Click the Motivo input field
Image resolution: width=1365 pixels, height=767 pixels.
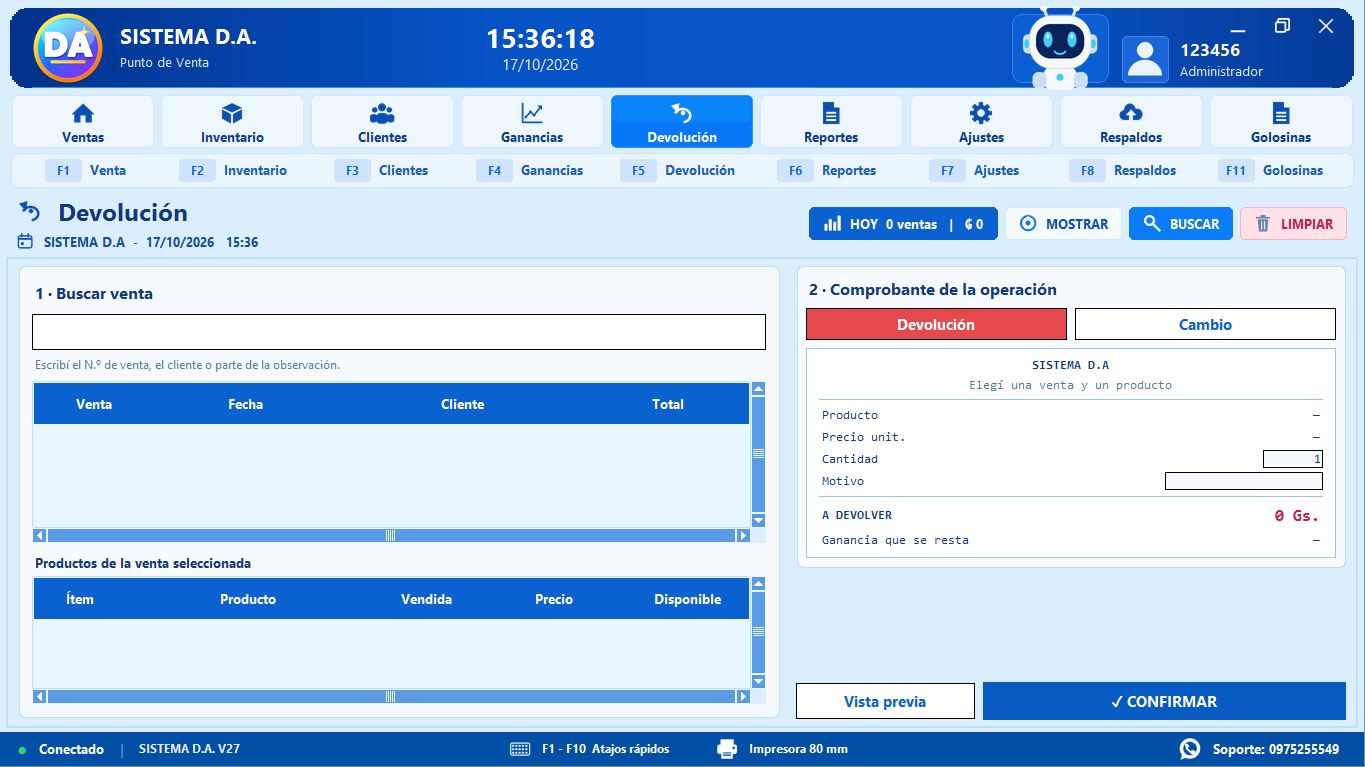(x=1244, y=481)
